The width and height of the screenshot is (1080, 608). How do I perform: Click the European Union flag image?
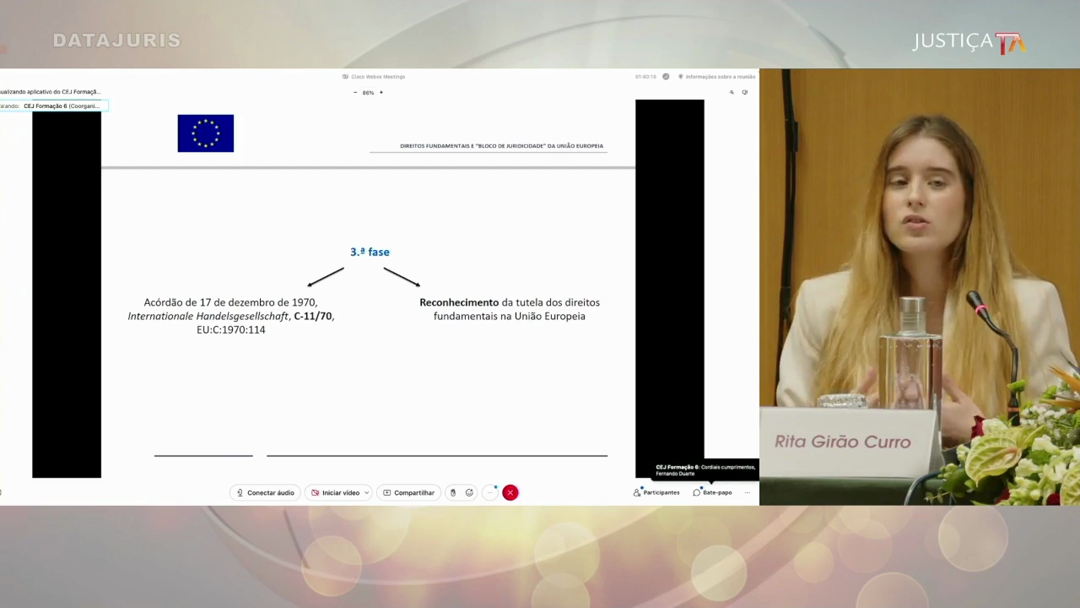tap(205, 133)
